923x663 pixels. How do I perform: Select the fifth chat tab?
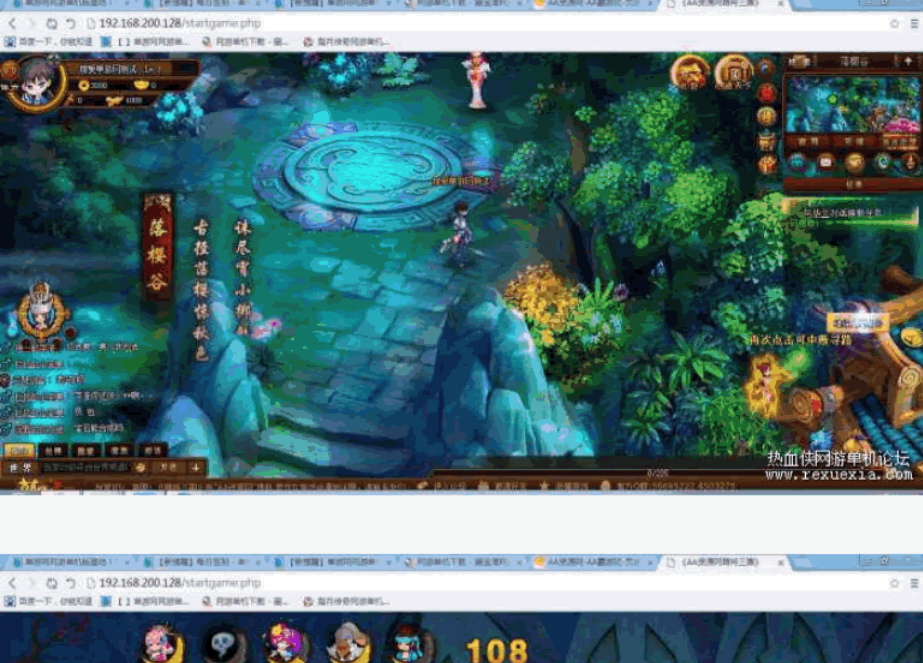tap(153, 451)
